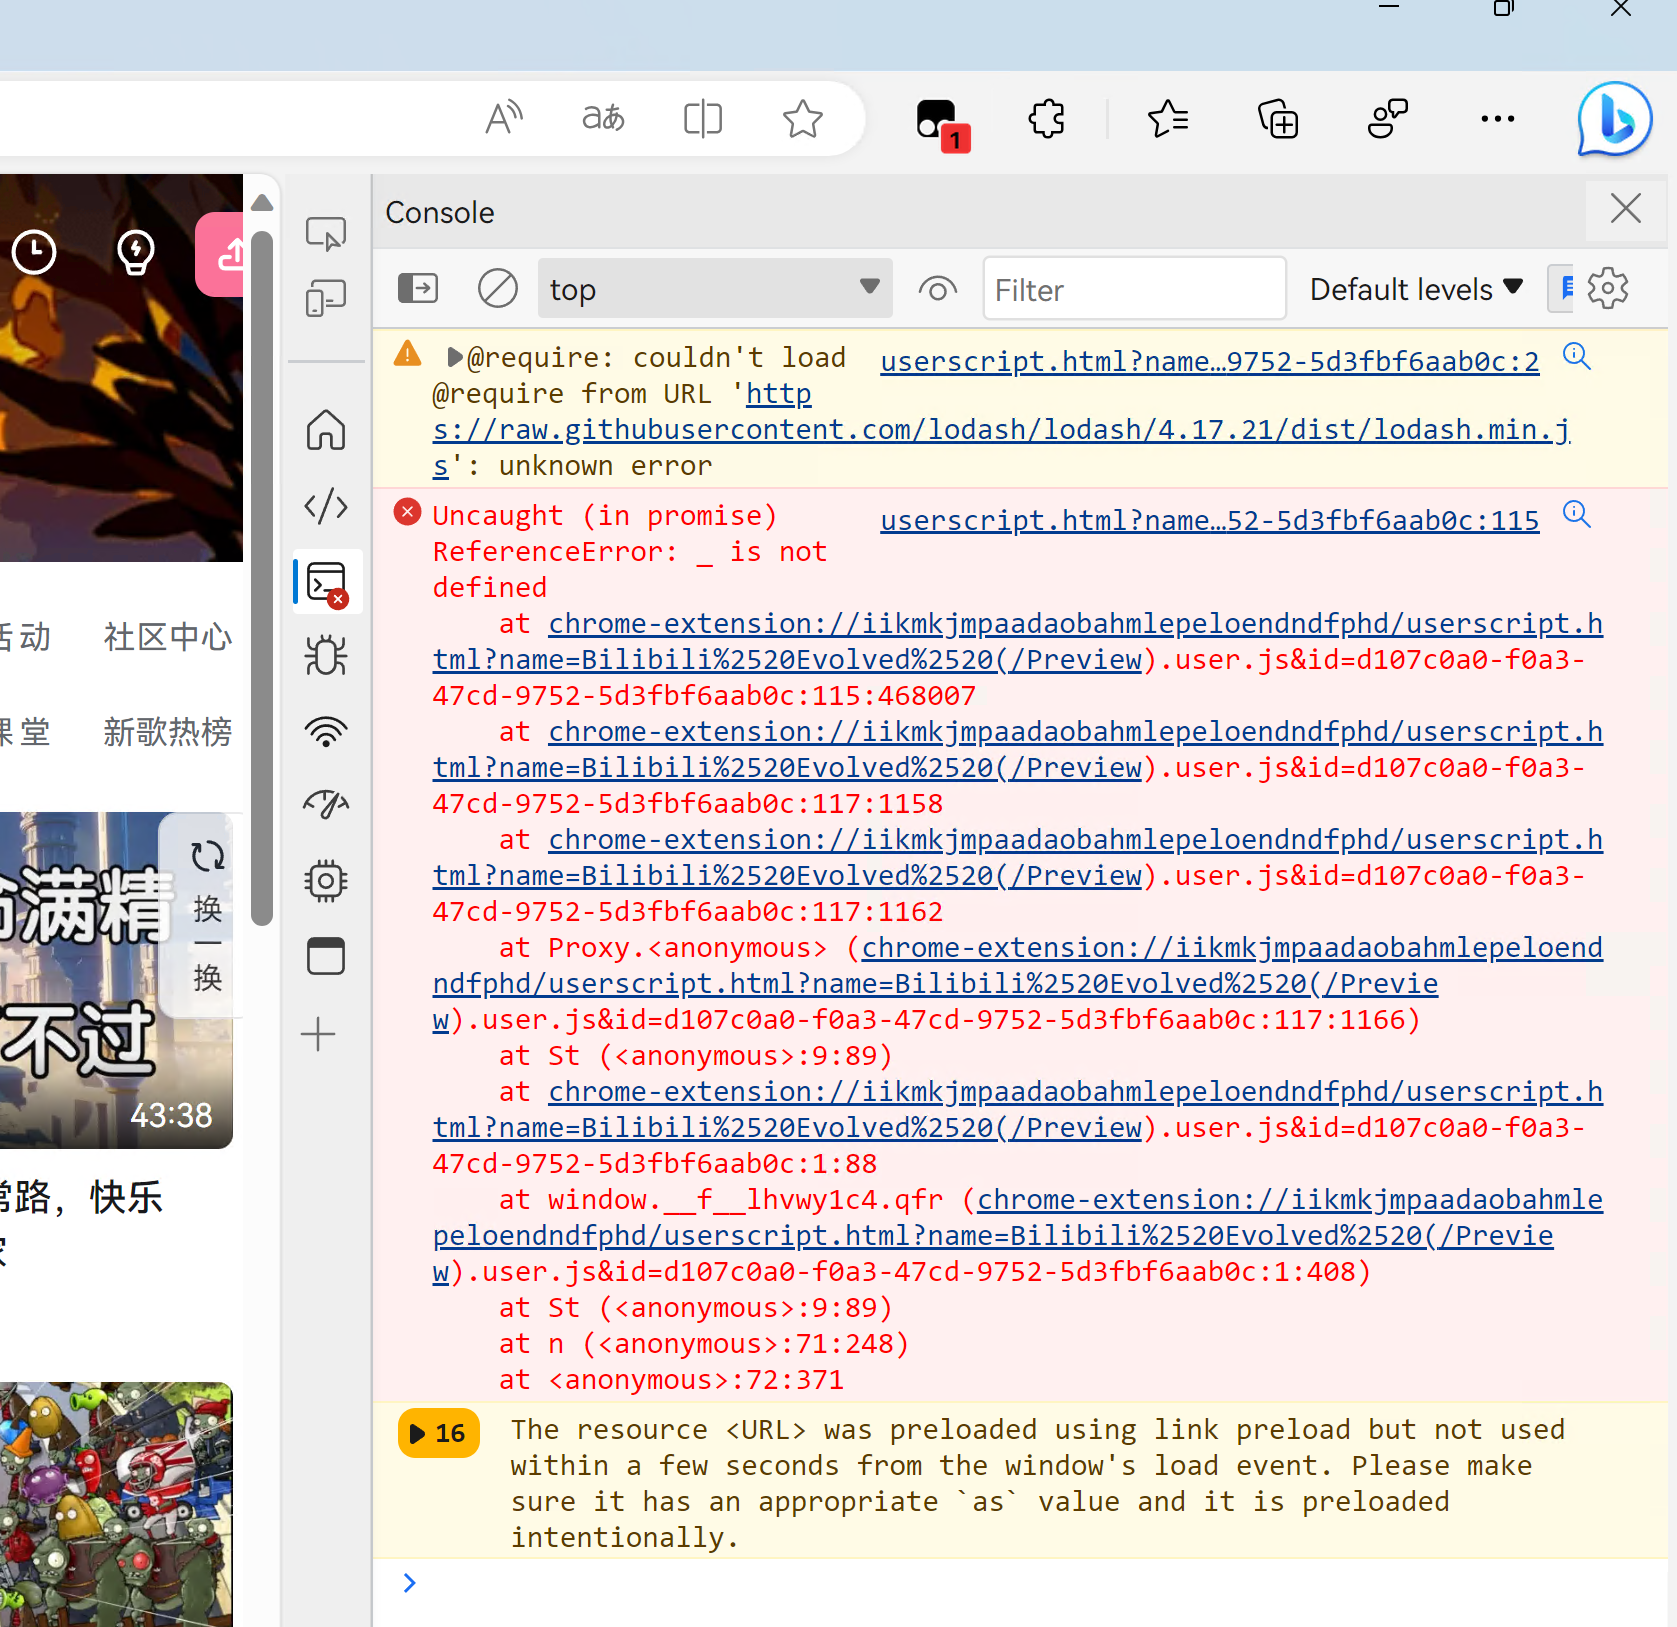Create a live expression with the eye icon
Viewport: 1677px width, 1627px height.
[937, 288]
